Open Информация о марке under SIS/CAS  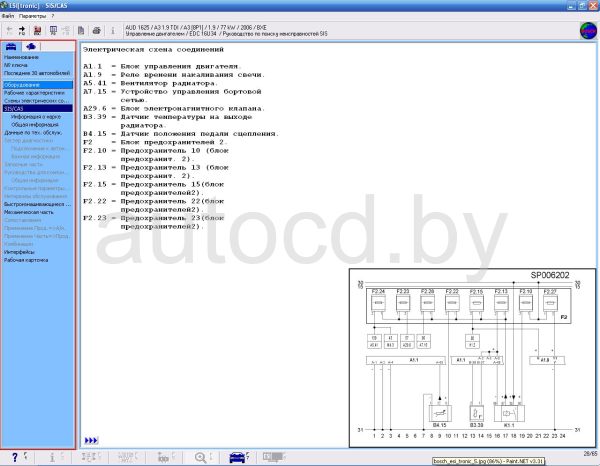36,117
